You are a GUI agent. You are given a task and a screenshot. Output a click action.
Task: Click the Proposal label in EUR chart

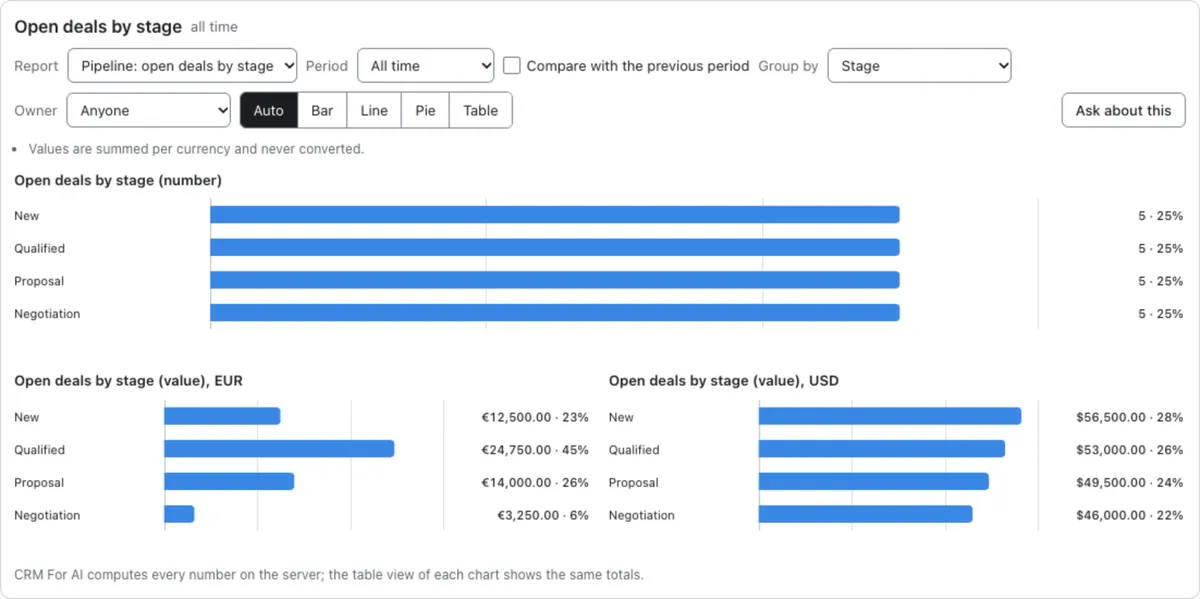coord(39,482)
